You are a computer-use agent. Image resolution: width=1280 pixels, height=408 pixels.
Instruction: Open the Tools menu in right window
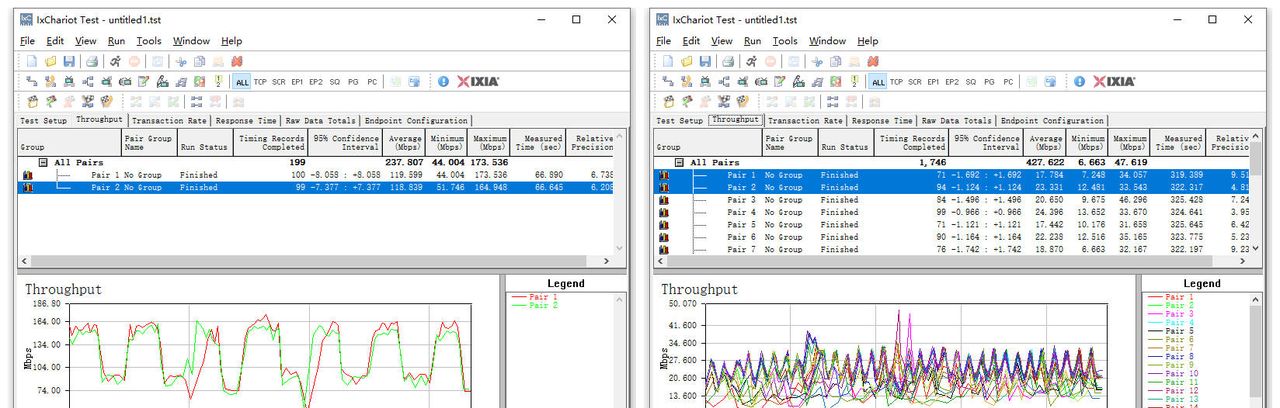(785, 41)
